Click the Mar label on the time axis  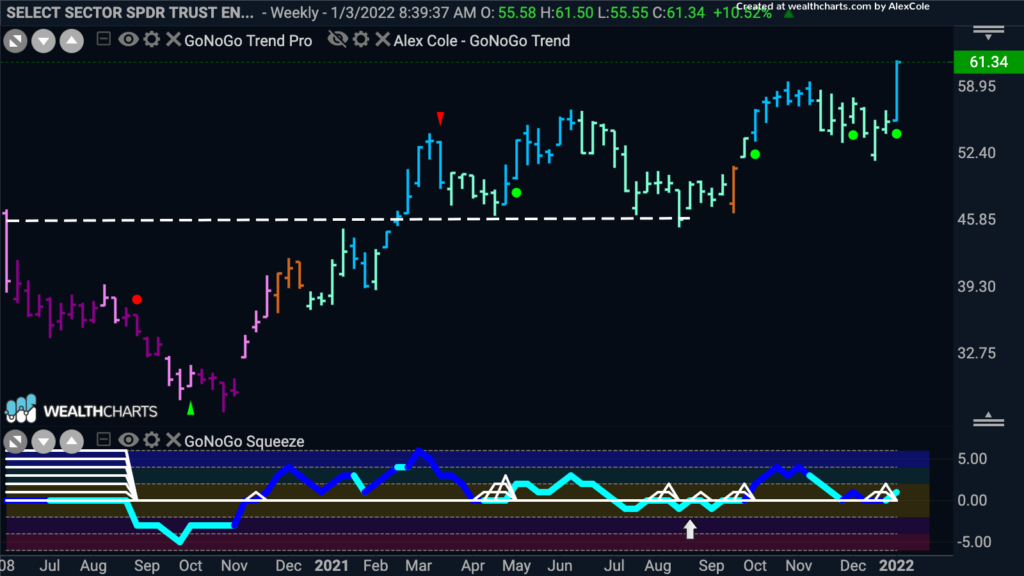419,566
